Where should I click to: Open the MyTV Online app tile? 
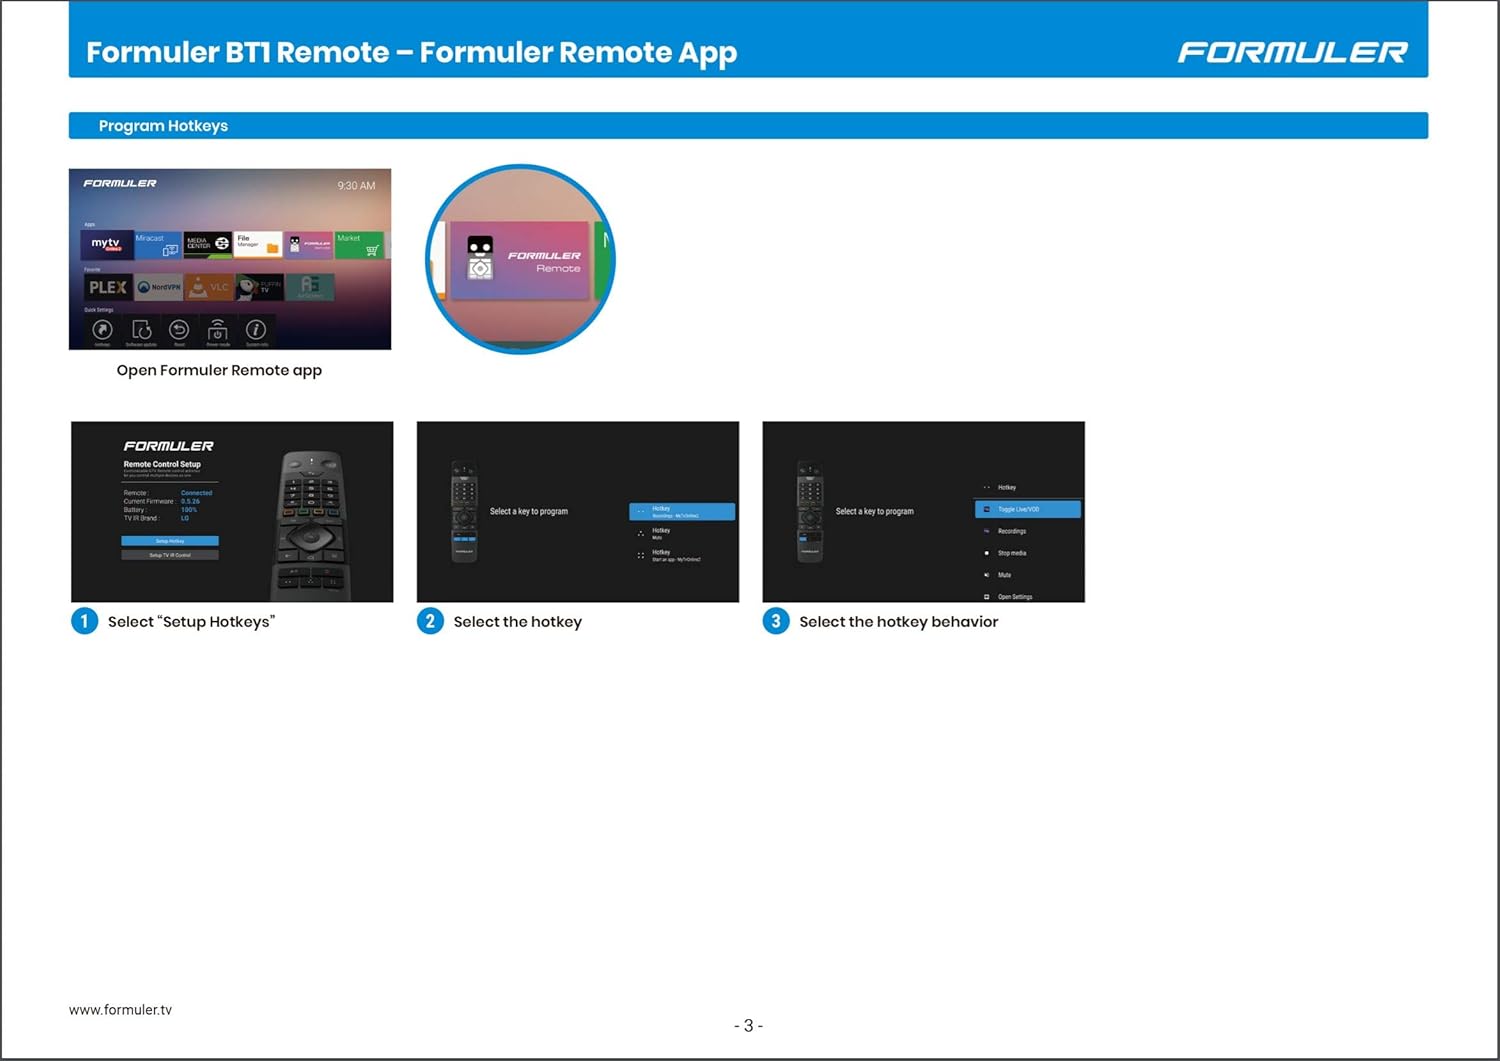[x=106, y=244]
